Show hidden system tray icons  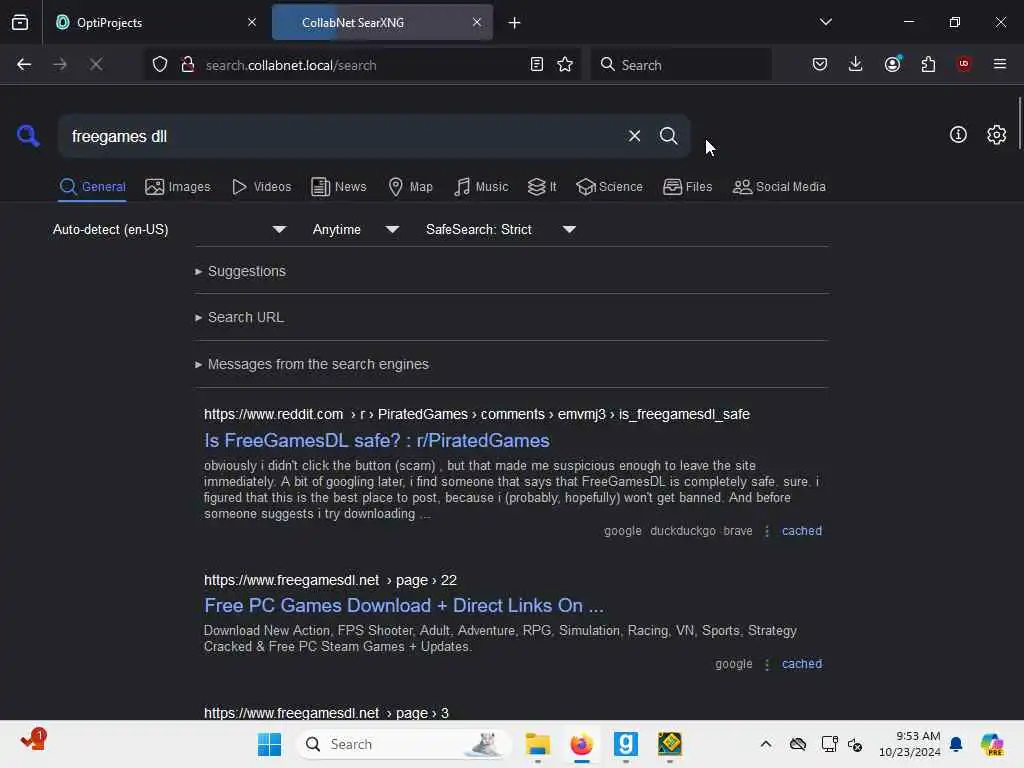[x=765, y=744]
